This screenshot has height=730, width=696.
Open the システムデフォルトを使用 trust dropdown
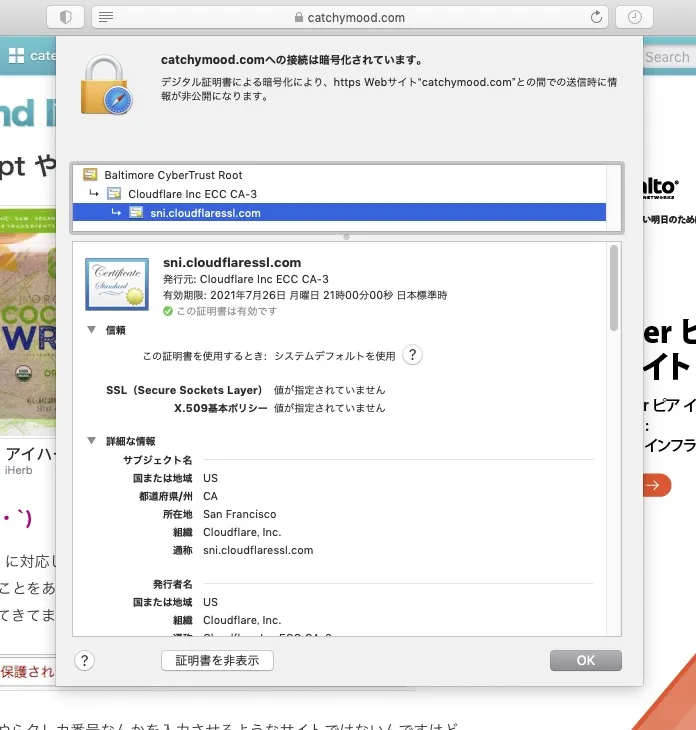point(335,356)
